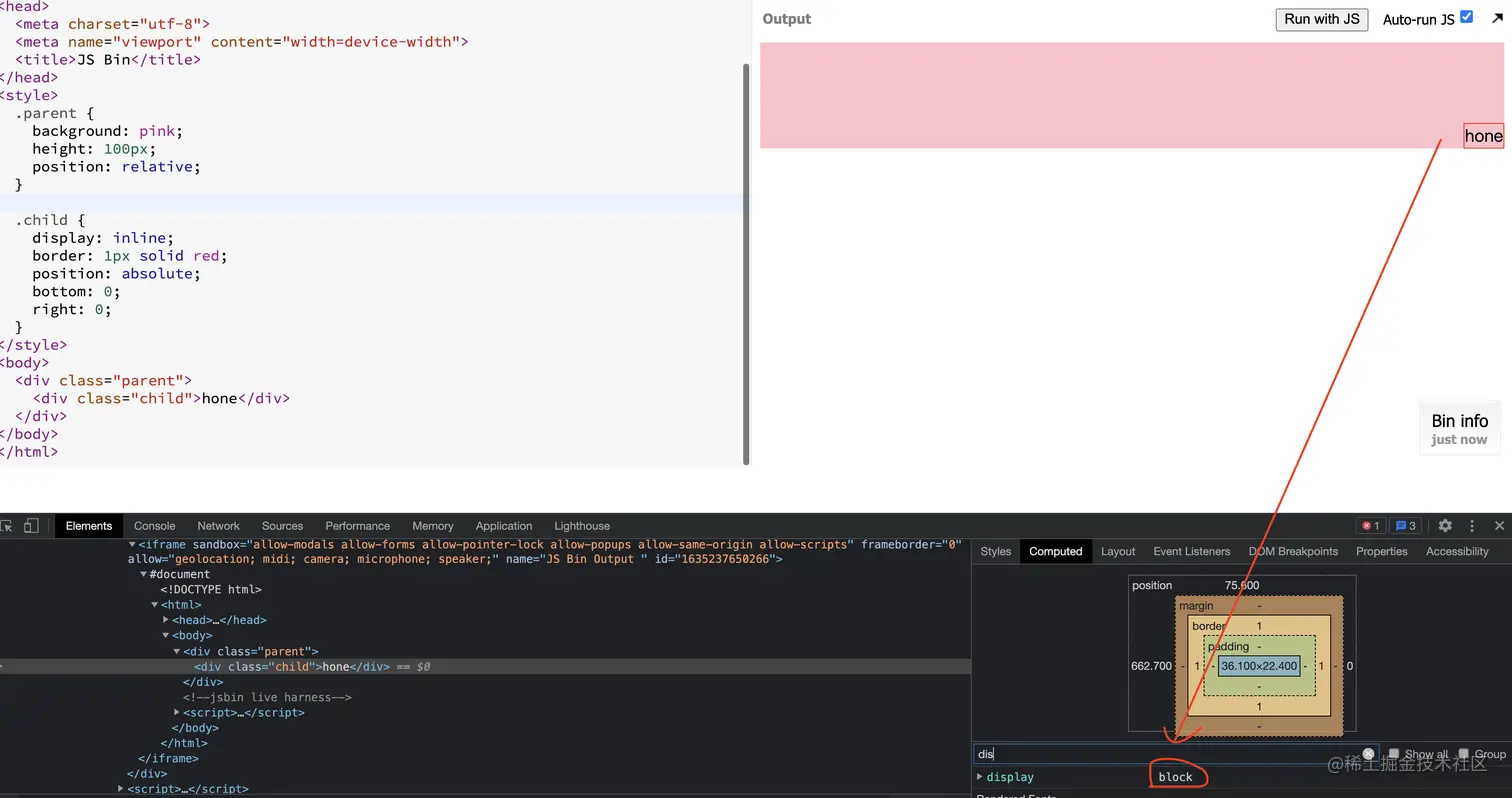The height and width of the screenshot is (798, 1512).
Task: Select the jsbin live harness comment
Action: tap(267, 697)
